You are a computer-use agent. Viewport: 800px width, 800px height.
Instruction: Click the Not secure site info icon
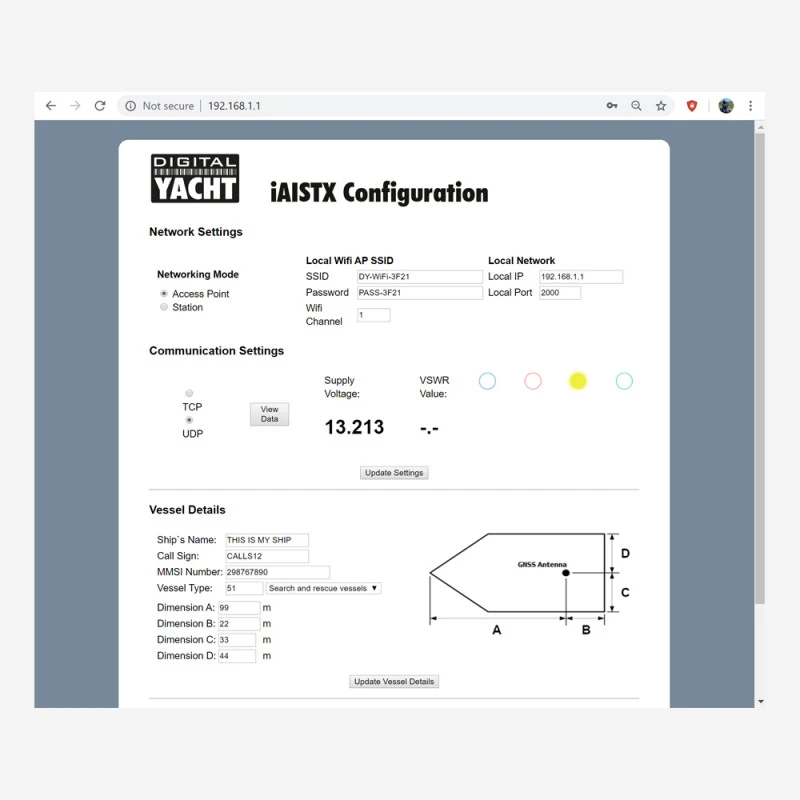(131, 105)
